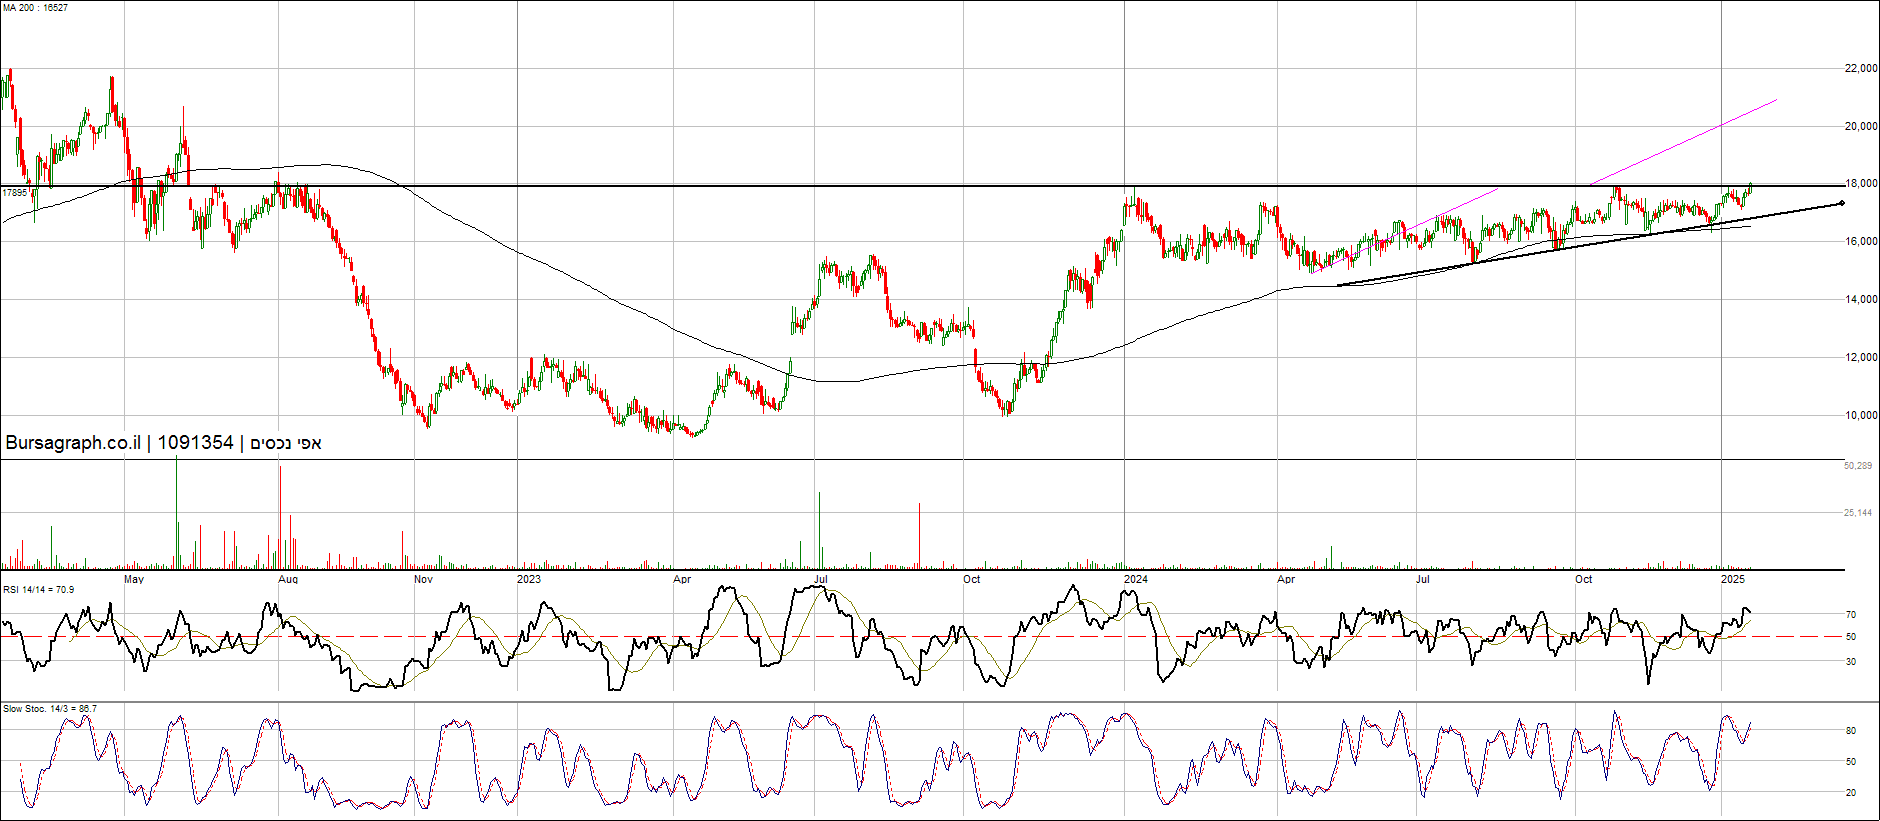Click the 20,000 price axis label

pos(1860,127)
